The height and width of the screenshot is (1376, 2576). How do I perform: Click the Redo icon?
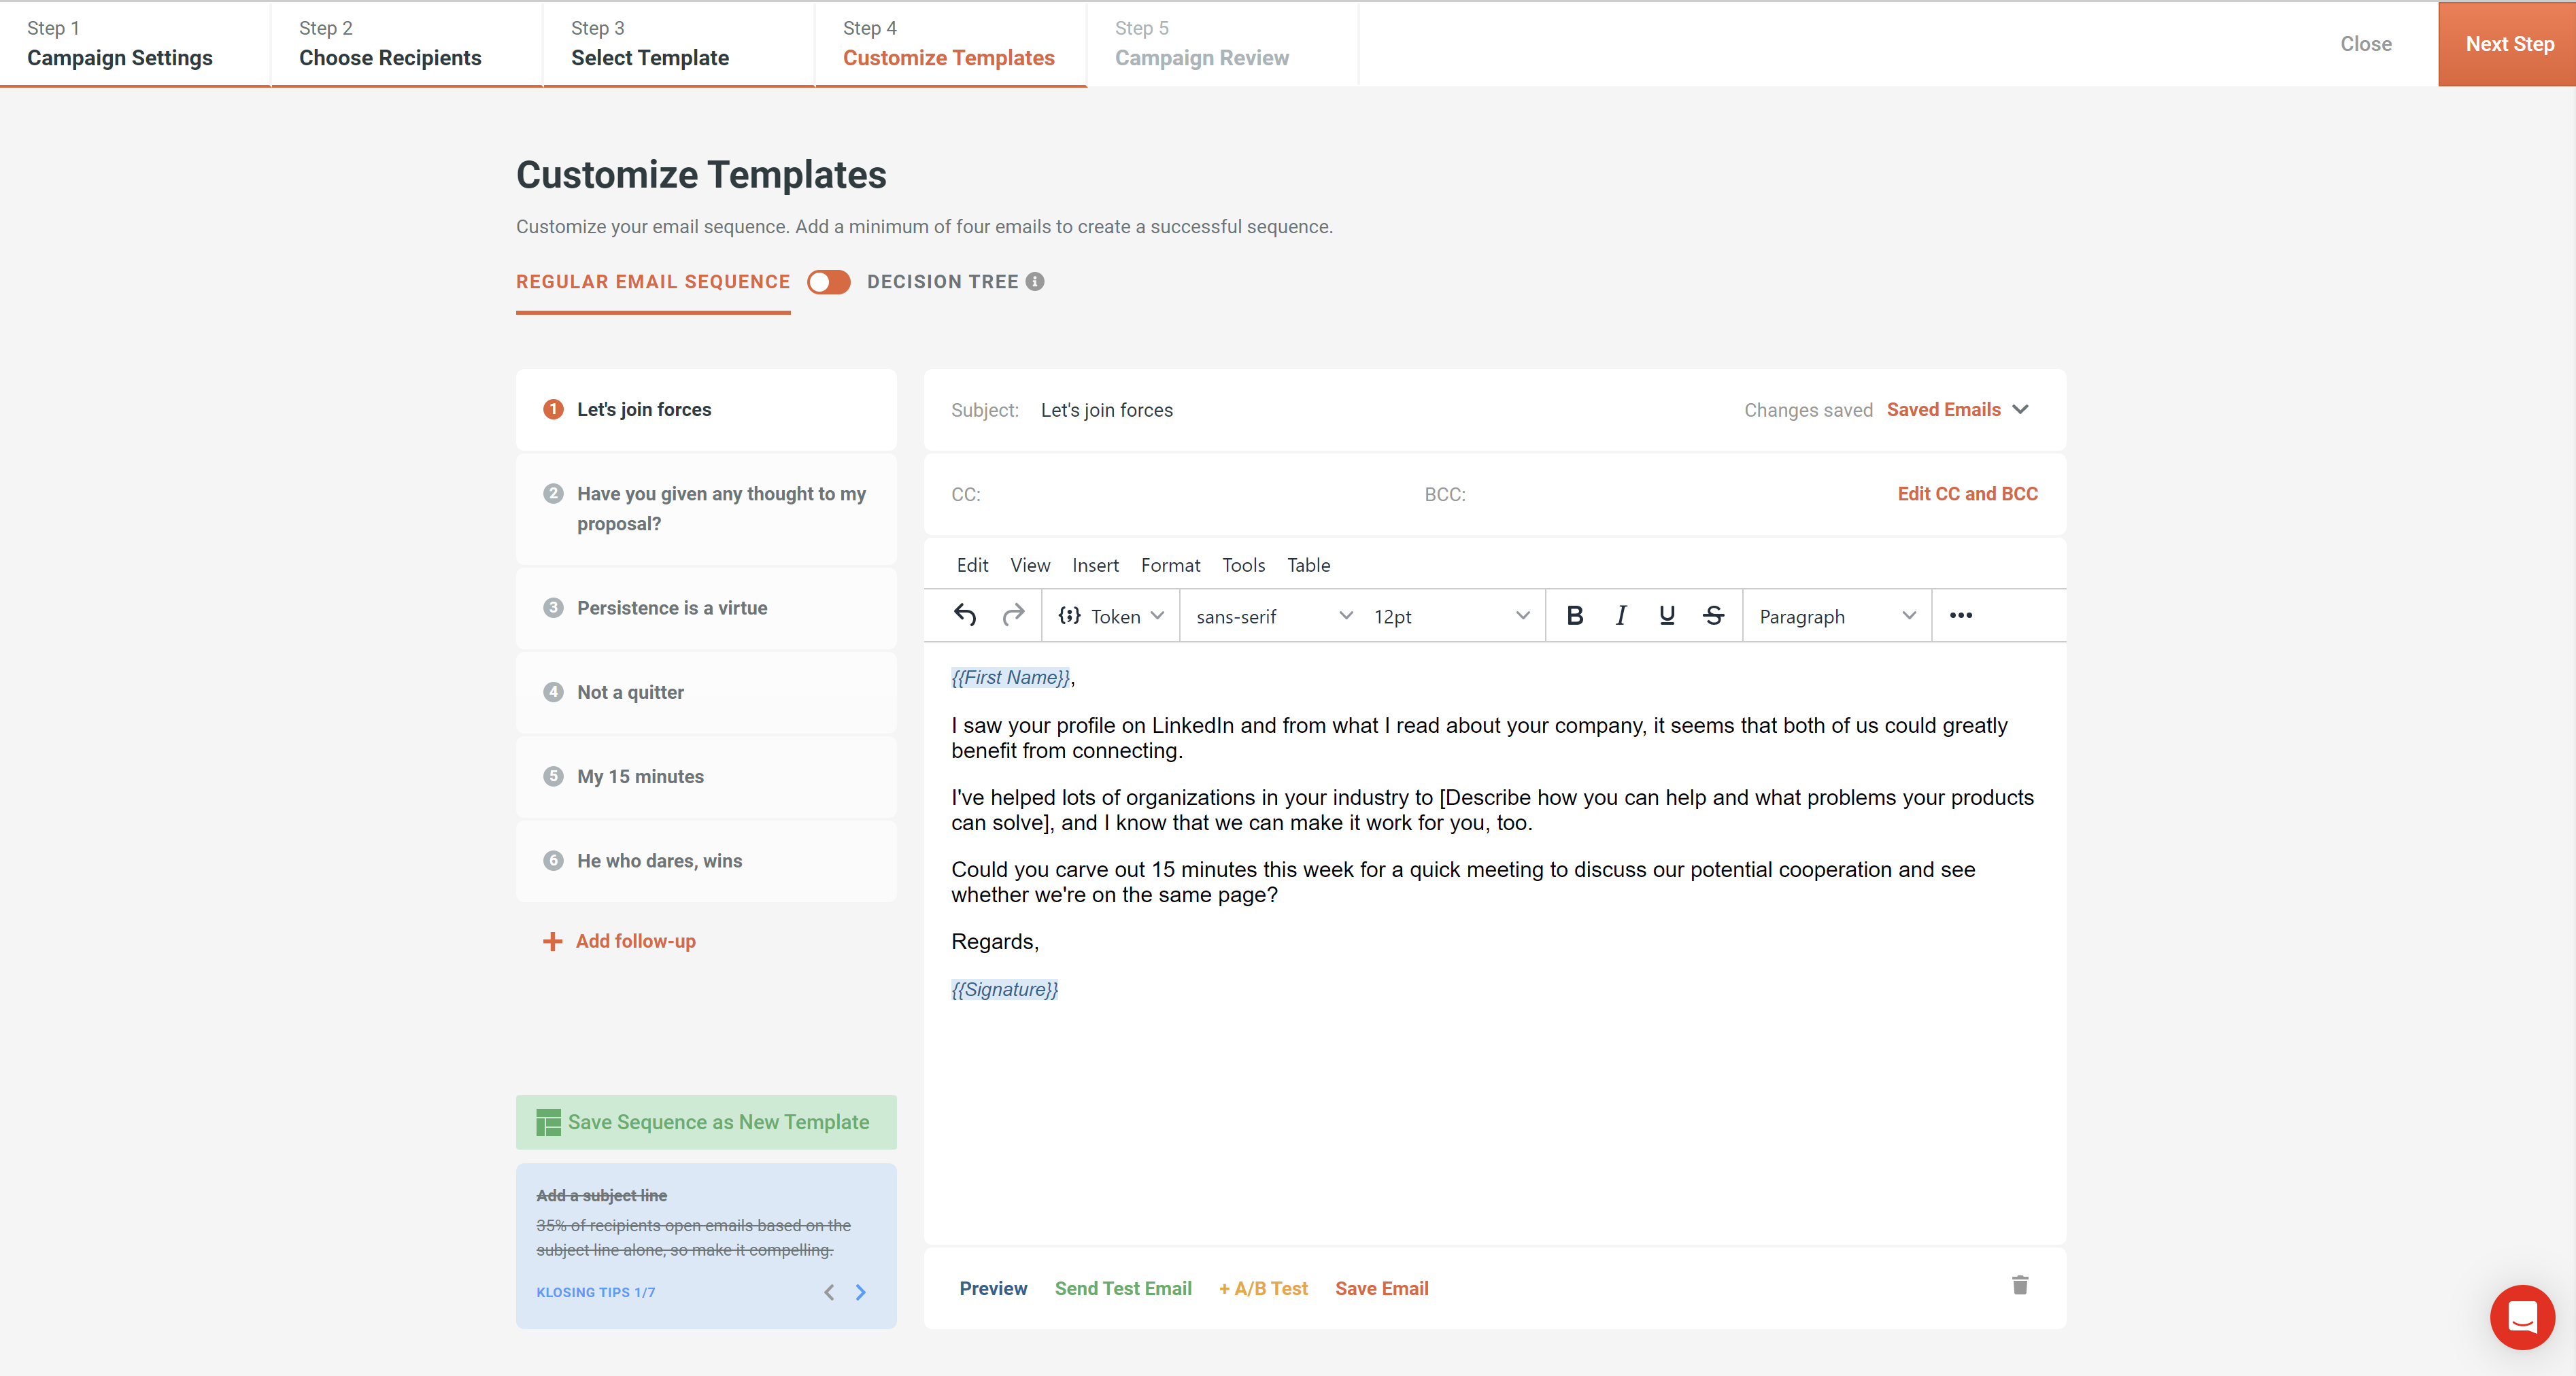click(x=1012, y=615)
